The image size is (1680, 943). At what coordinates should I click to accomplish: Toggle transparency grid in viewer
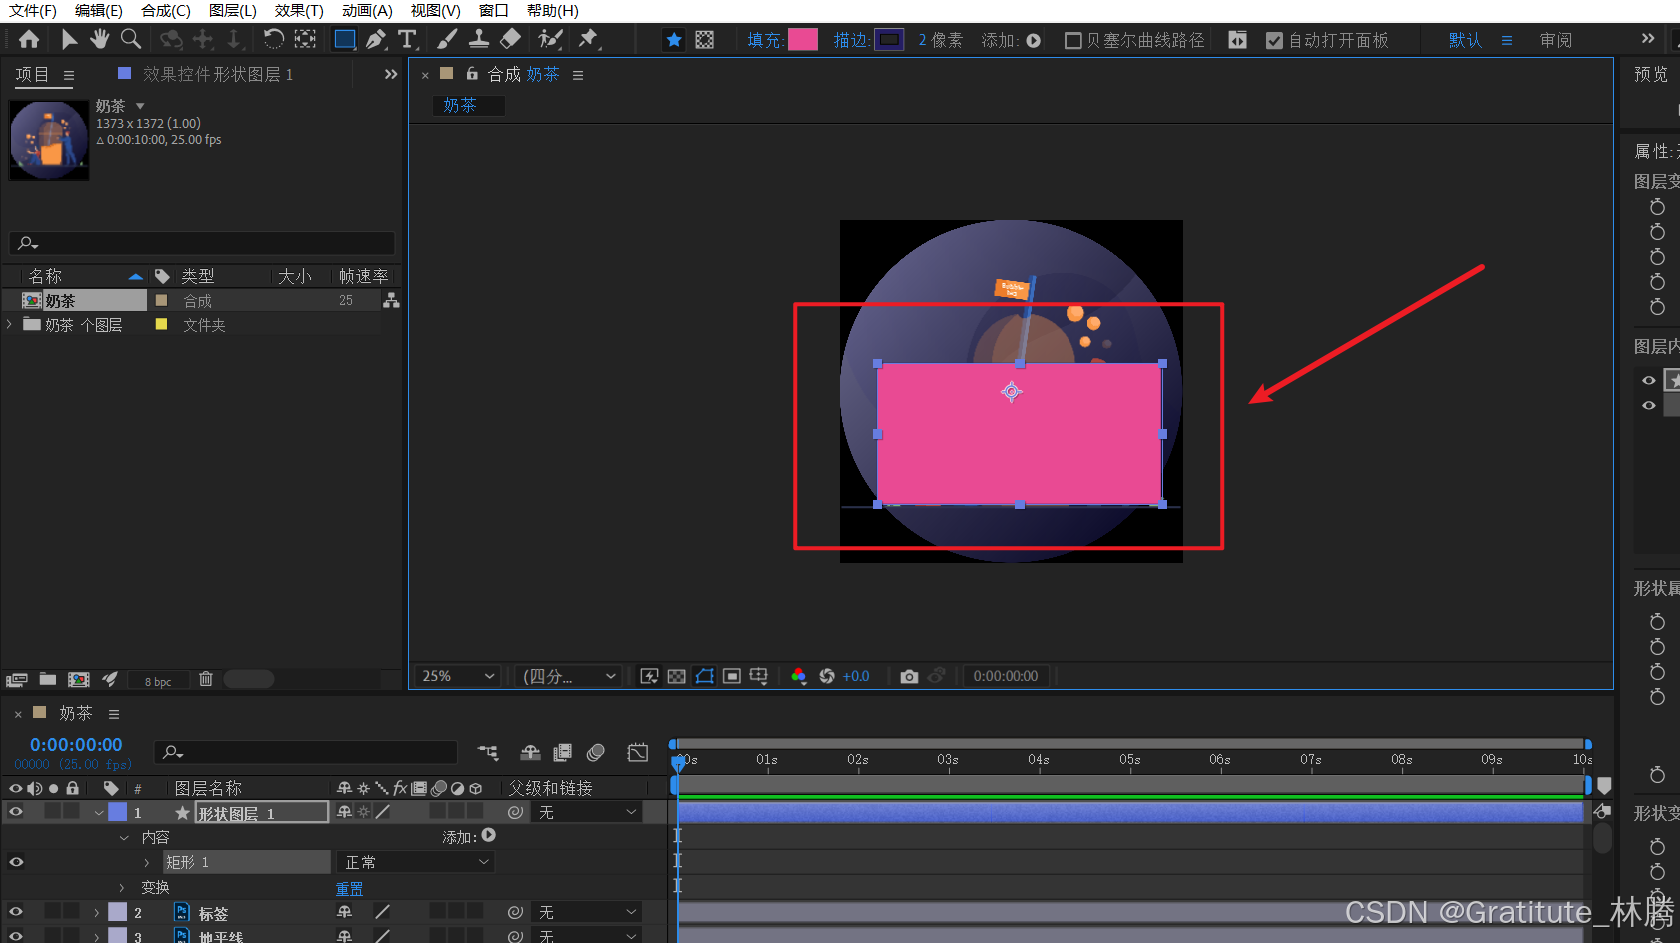point(677,676)
